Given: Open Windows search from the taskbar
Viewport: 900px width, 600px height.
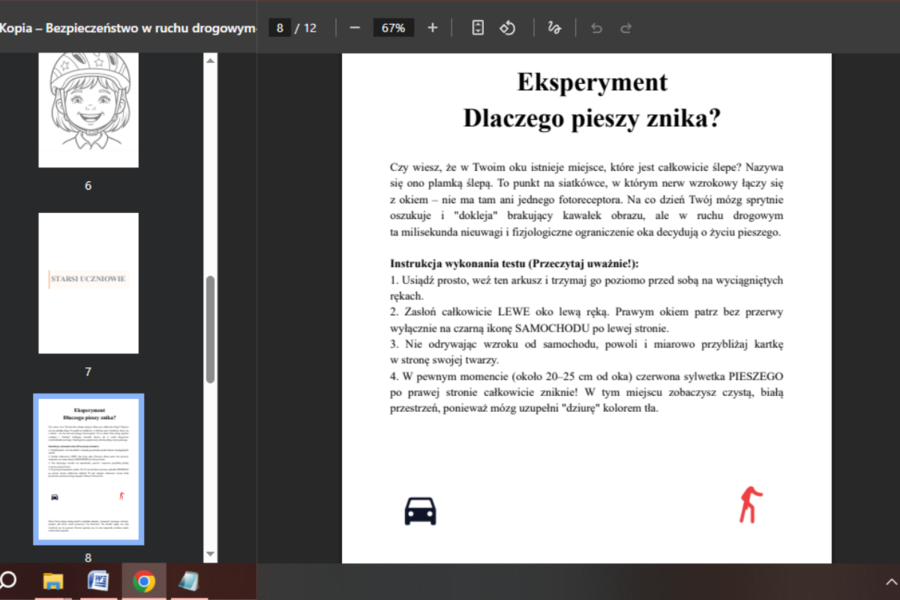Looking at the screenshot, I should (7, 581).
